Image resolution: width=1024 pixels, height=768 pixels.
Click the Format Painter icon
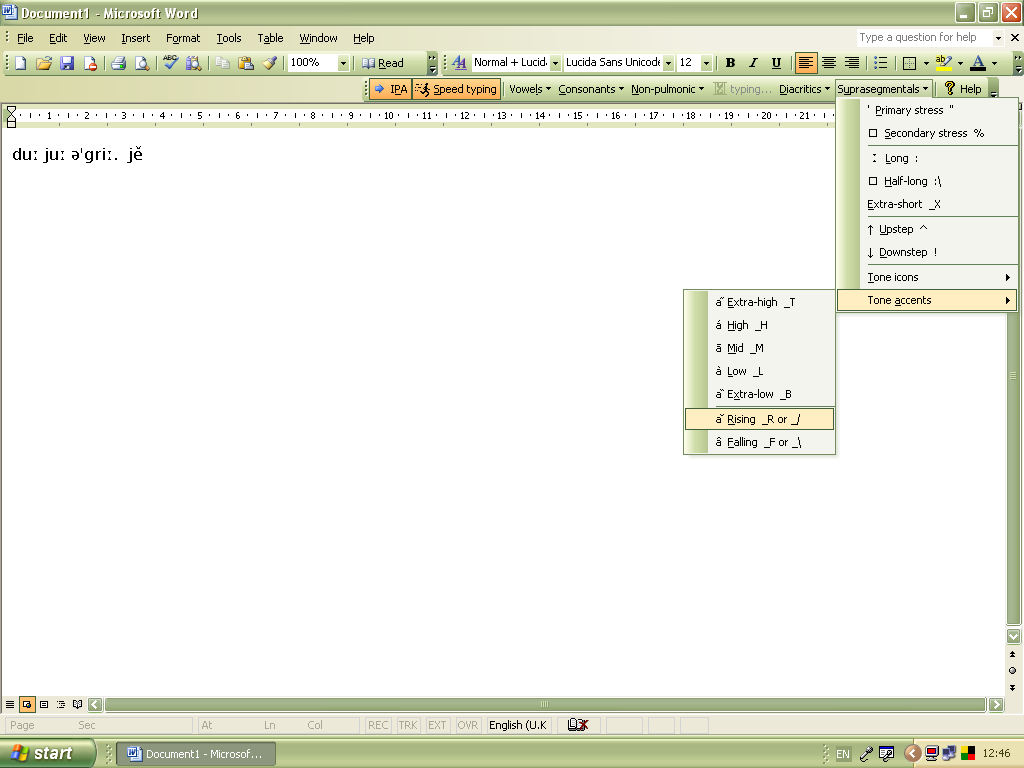pos(268,62)
